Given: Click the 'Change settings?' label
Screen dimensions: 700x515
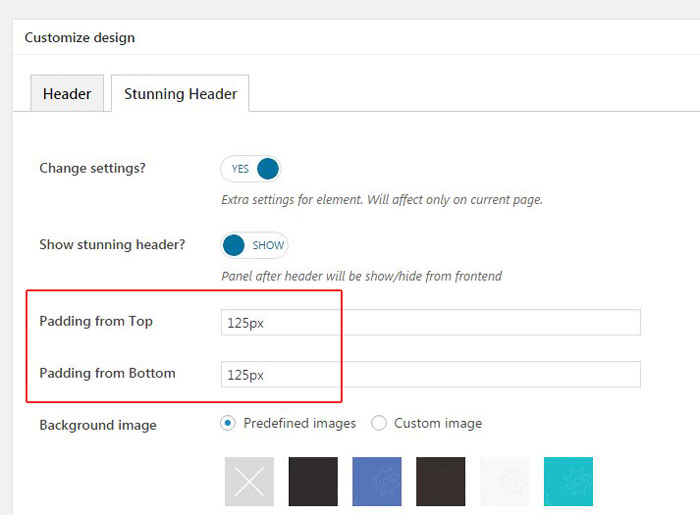Looking at the screenshot, I should pos(92,168).
